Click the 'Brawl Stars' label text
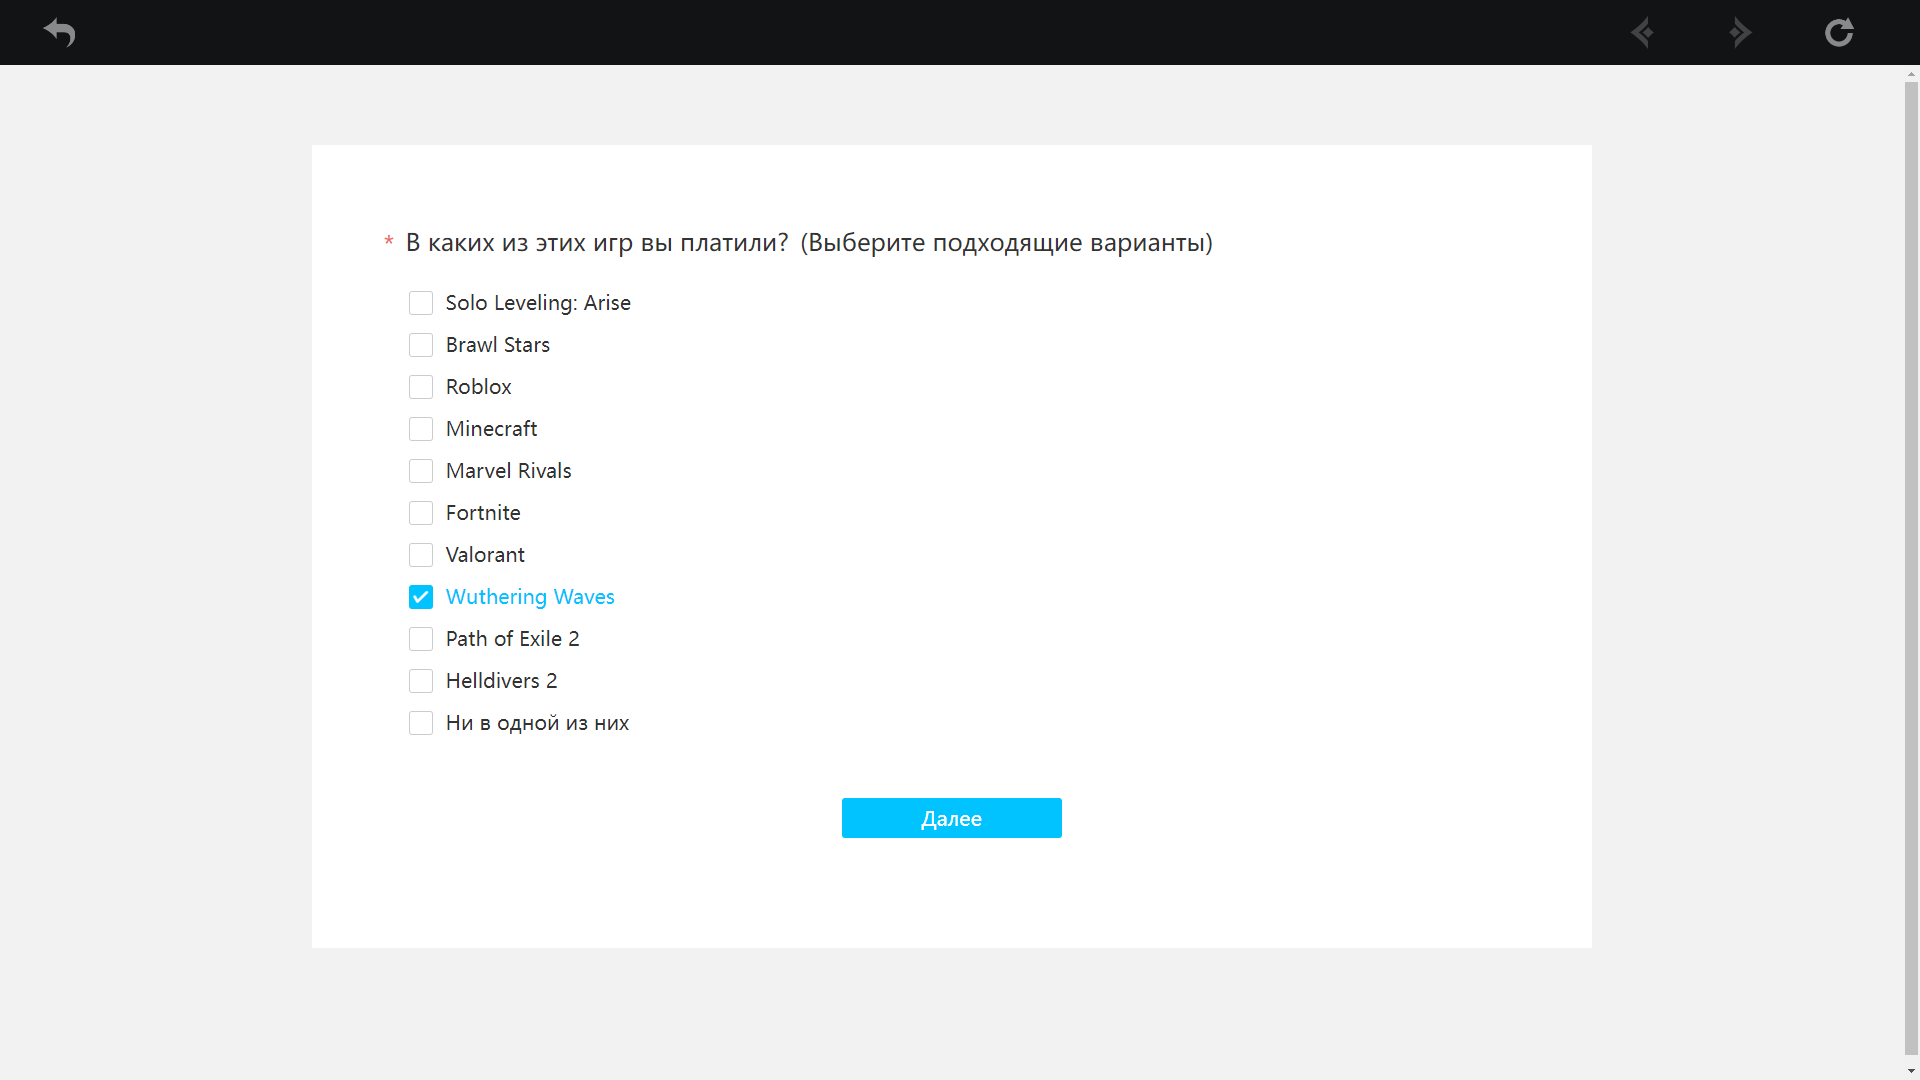 pos(498,345)
